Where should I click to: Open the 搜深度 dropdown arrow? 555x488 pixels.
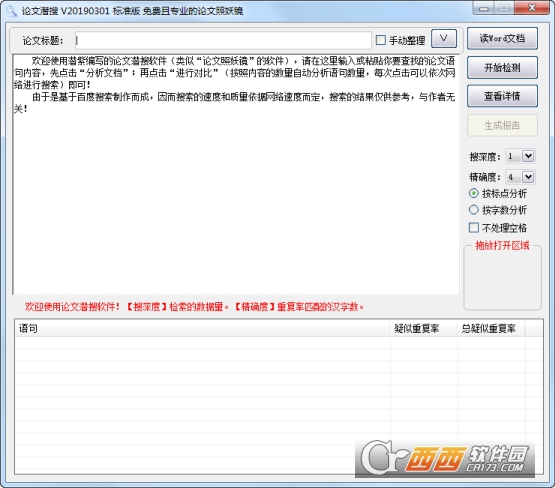(x=528, y=156)
